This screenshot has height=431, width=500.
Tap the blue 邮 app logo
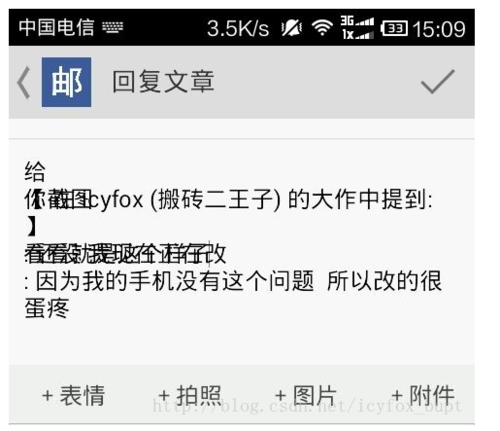[x=66, y=82]
